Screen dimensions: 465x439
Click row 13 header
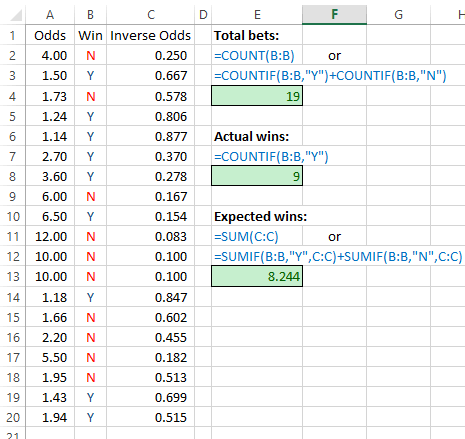(x=13, y=276)
